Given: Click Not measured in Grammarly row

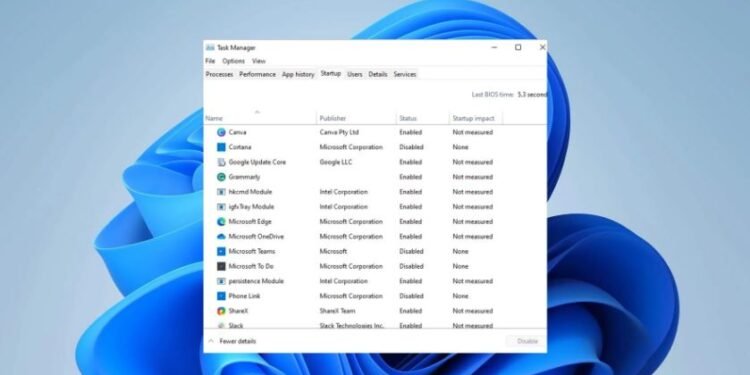Looking at the screenshot, I should [473, 177].
